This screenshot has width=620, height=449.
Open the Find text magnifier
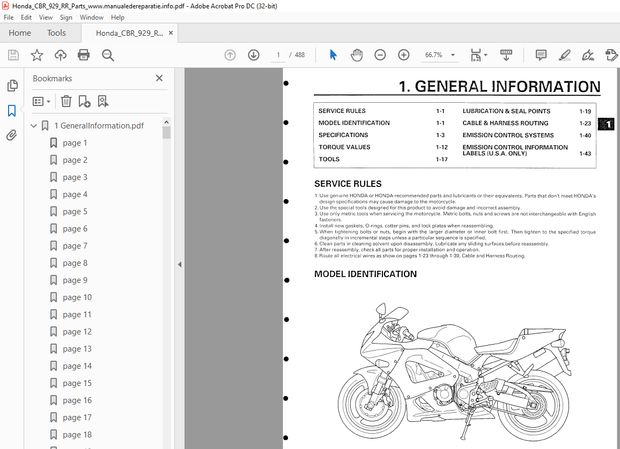[x=108, y=55]
